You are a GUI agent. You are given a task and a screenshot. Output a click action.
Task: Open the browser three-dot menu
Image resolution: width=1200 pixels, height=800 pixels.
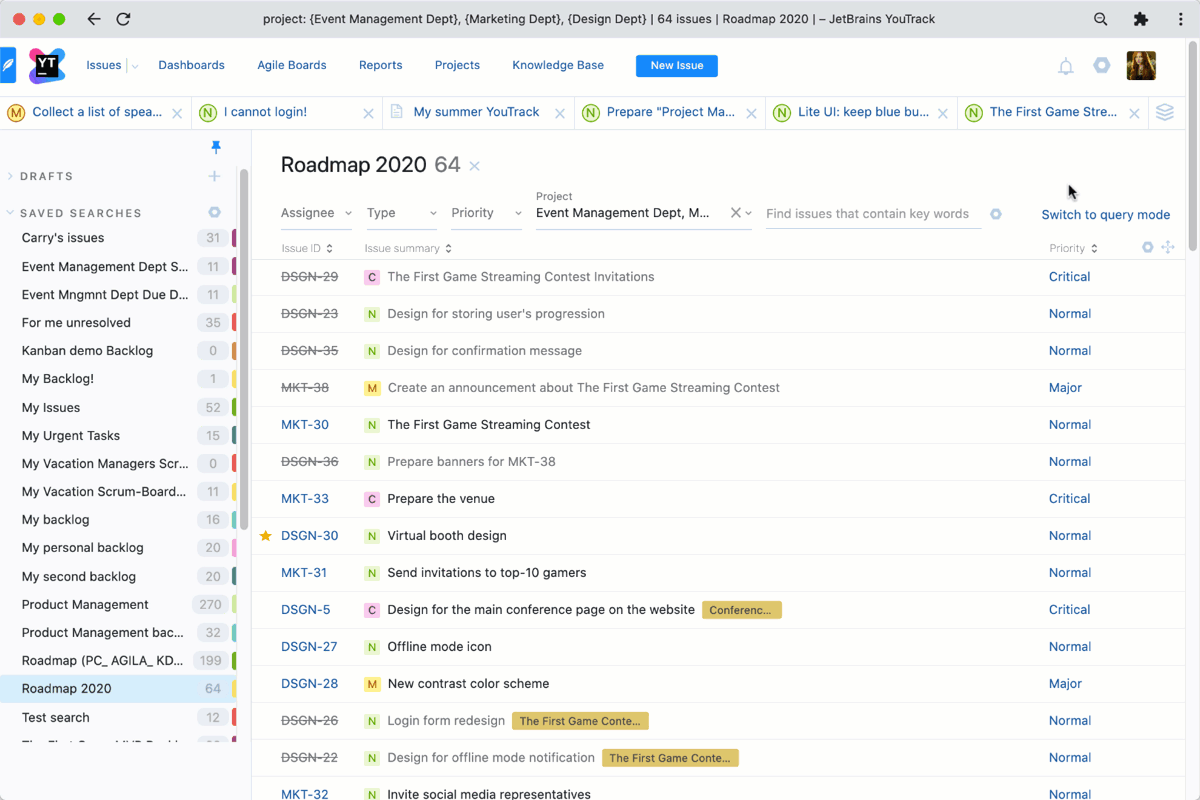pos(1180,19)
